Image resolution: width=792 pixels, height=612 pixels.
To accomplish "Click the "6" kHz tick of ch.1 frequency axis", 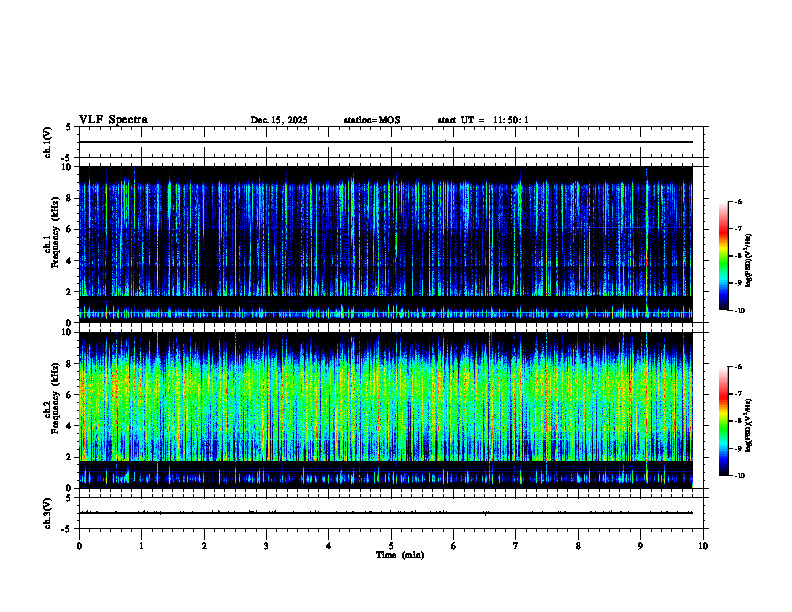I will coord(70,229).
